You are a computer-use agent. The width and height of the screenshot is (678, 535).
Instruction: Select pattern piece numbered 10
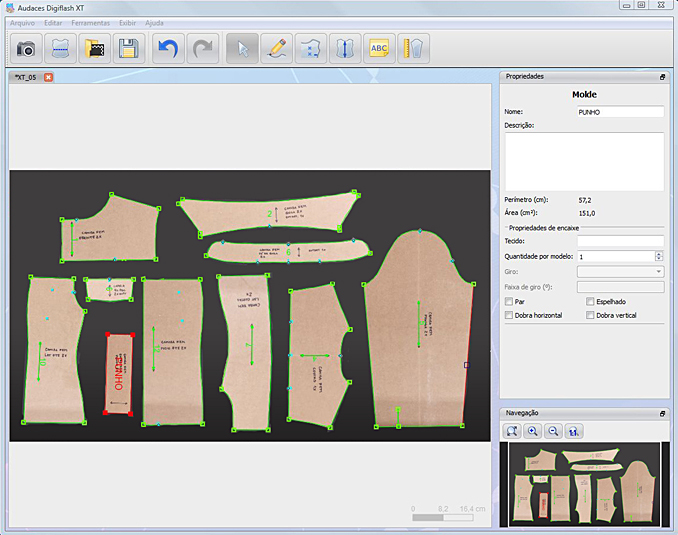(53, 350)
